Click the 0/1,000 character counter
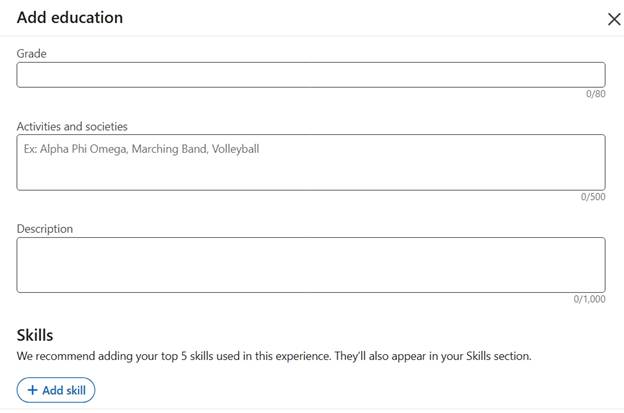Screen dimensions: 624x413 click(x=589, y=299)
